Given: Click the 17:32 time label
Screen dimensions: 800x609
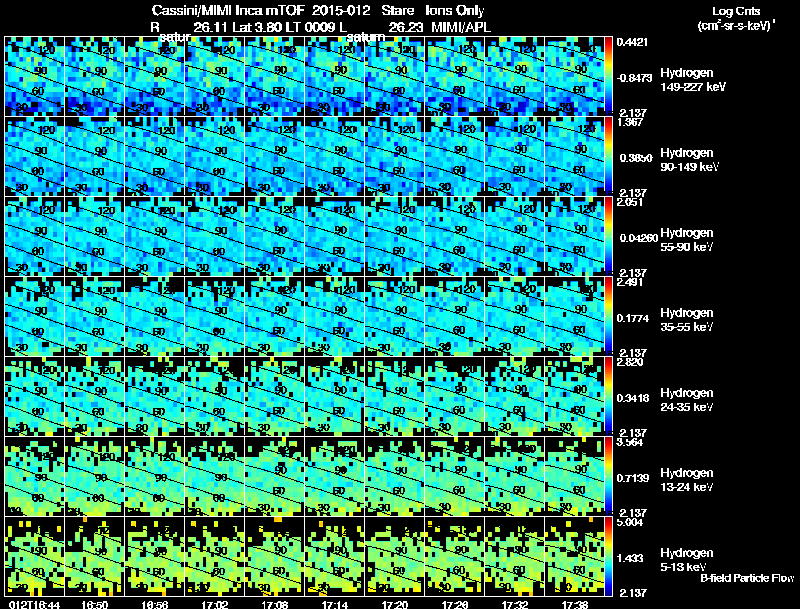Looking at the screenshot, I should (515, 605).
